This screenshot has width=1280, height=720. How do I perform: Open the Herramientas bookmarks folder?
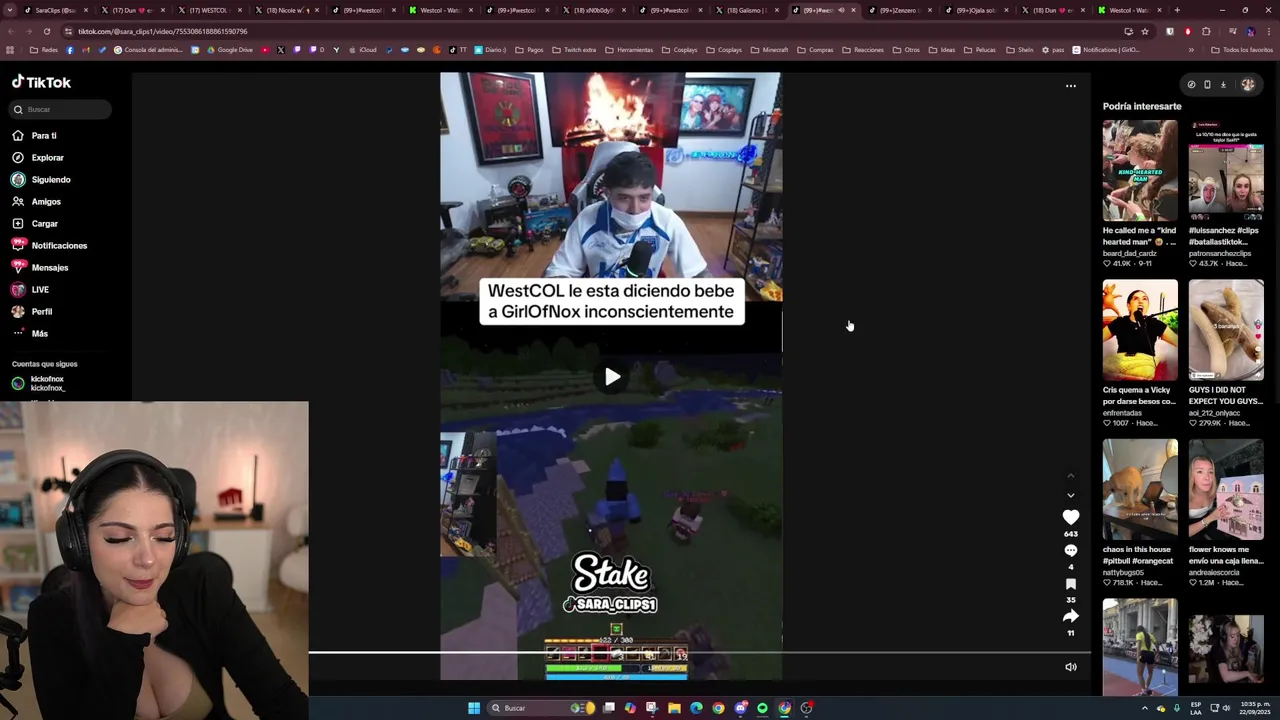pyautogui.click(x=629, y=50)
